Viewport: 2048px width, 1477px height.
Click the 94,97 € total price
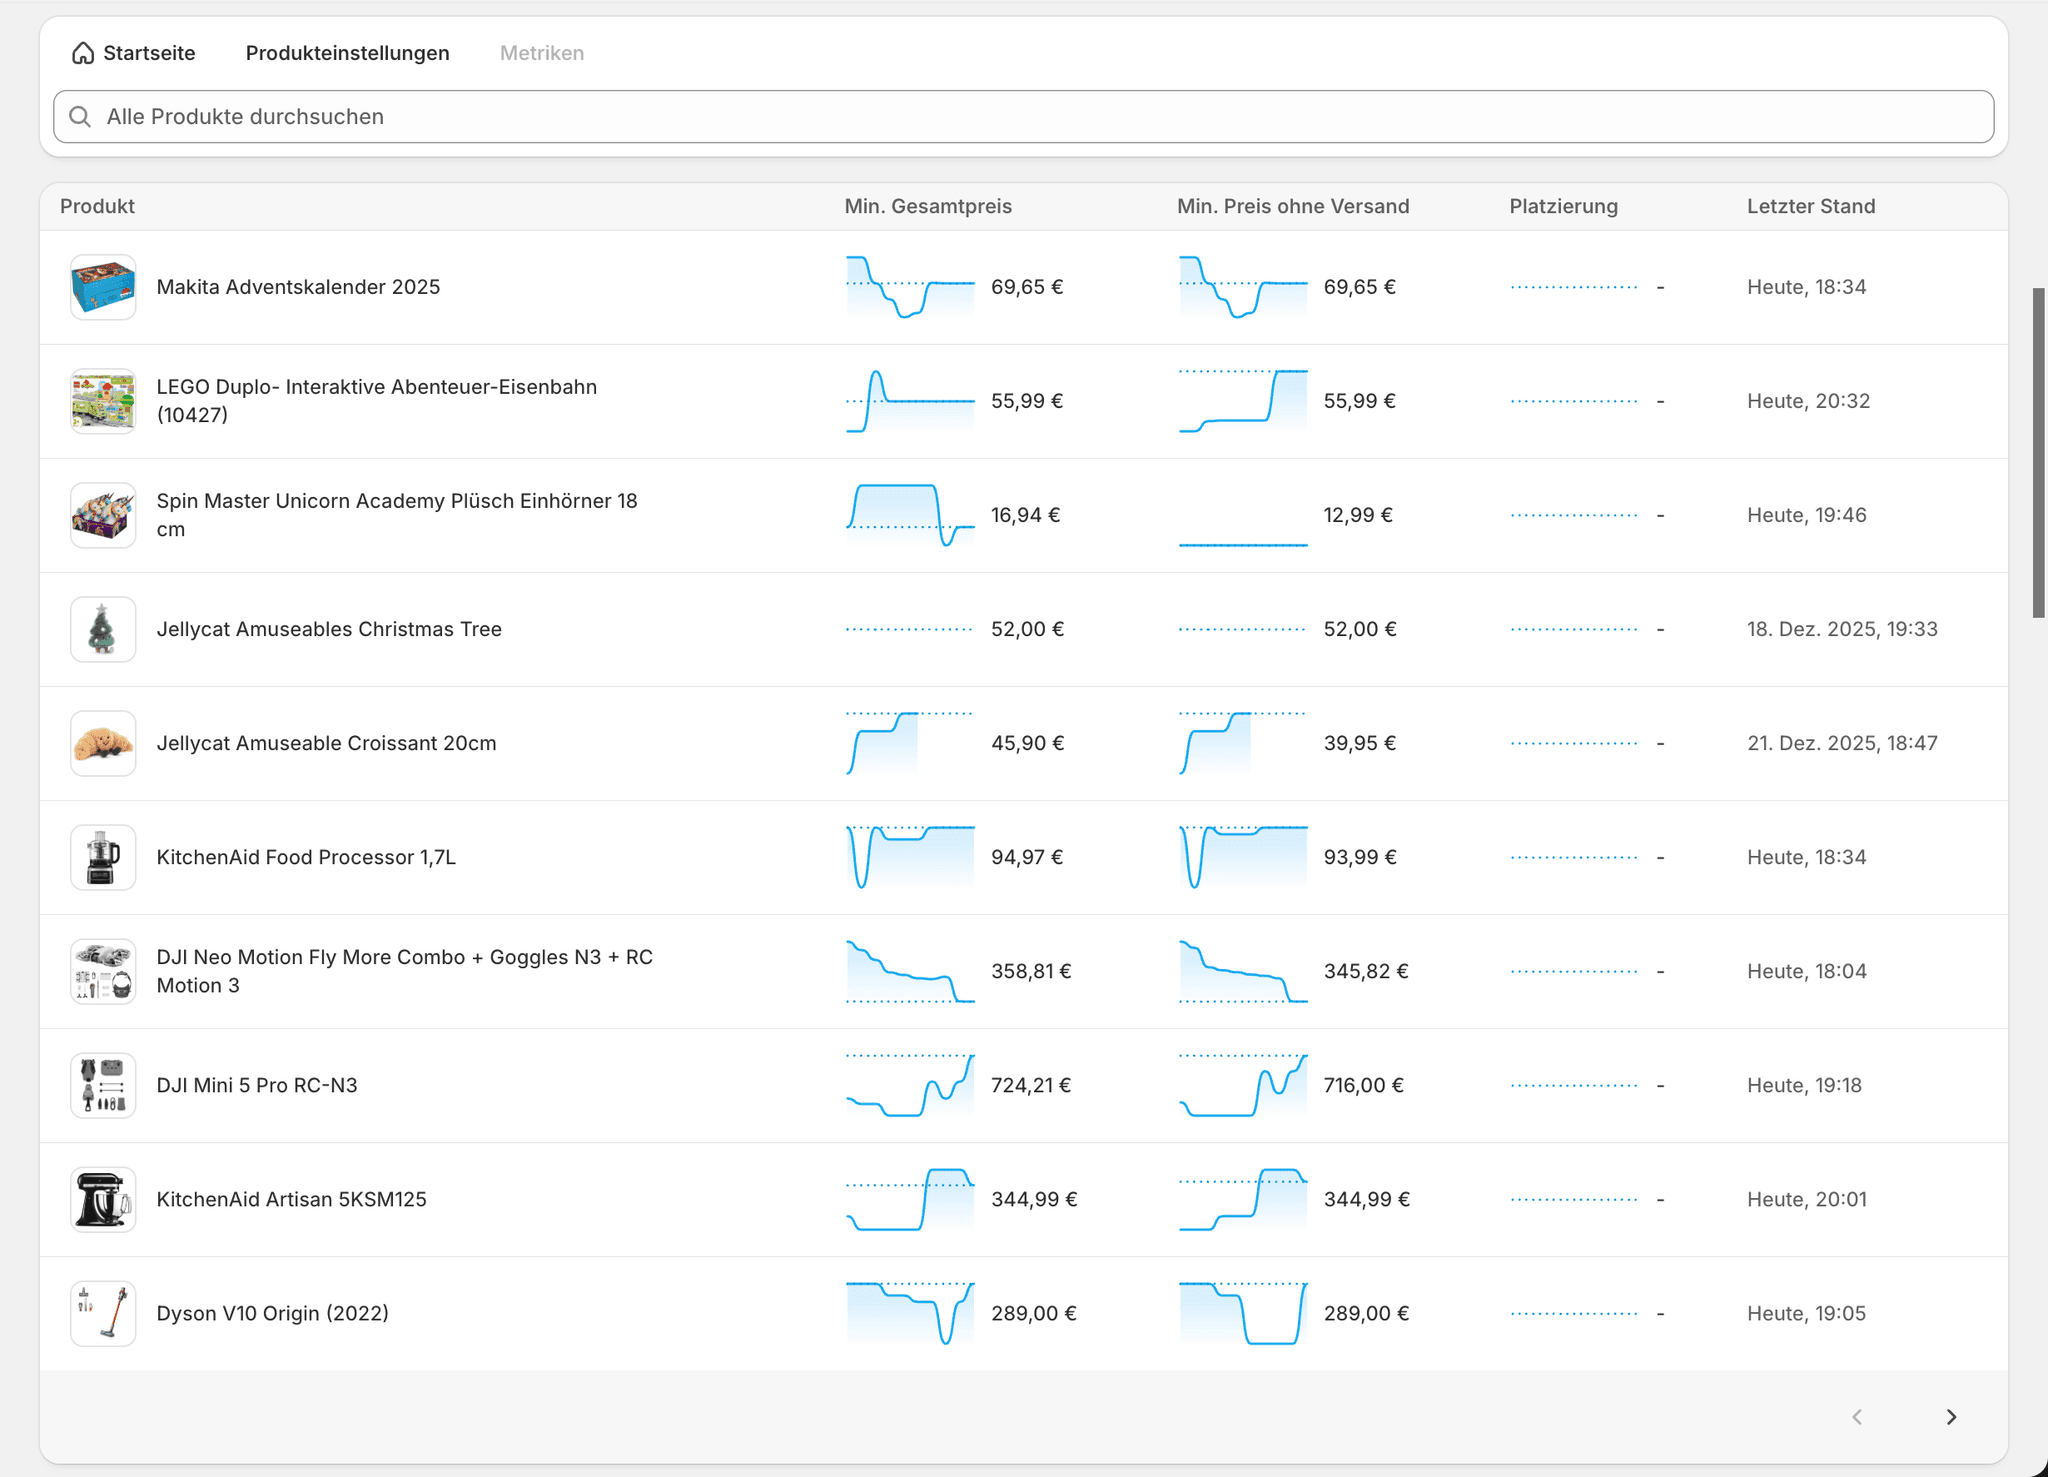tap(1027, 857)
